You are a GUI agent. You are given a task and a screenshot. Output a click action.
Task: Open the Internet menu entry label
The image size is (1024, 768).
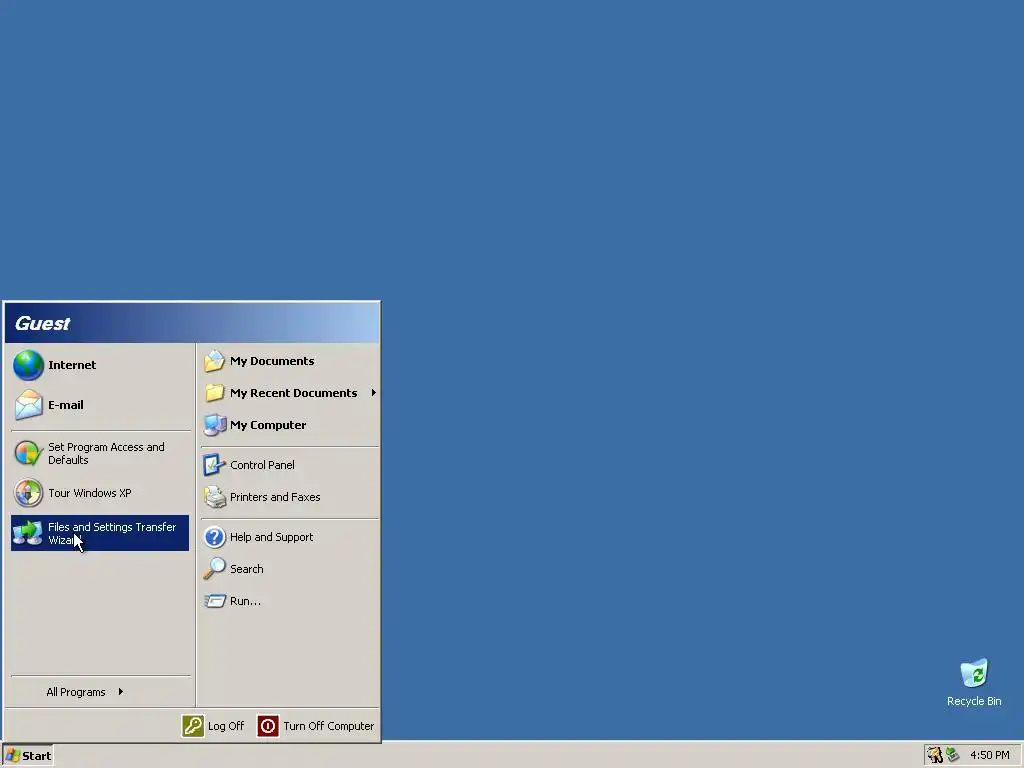(72, 365)
